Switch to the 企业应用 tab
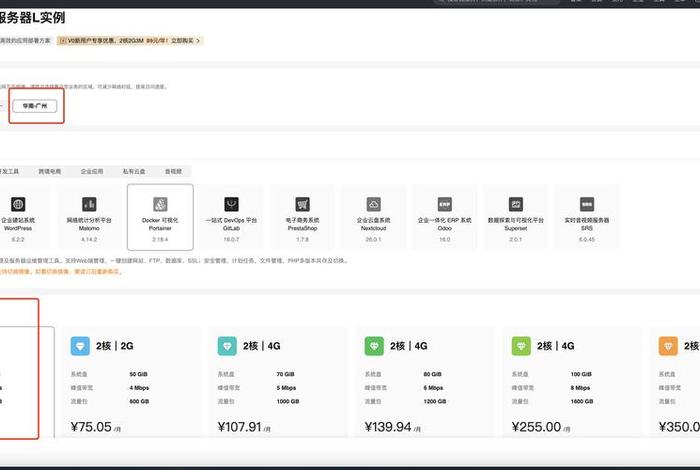Image resolution: width=700 pixels, height=470 pixels. click(x=92, y=171)
